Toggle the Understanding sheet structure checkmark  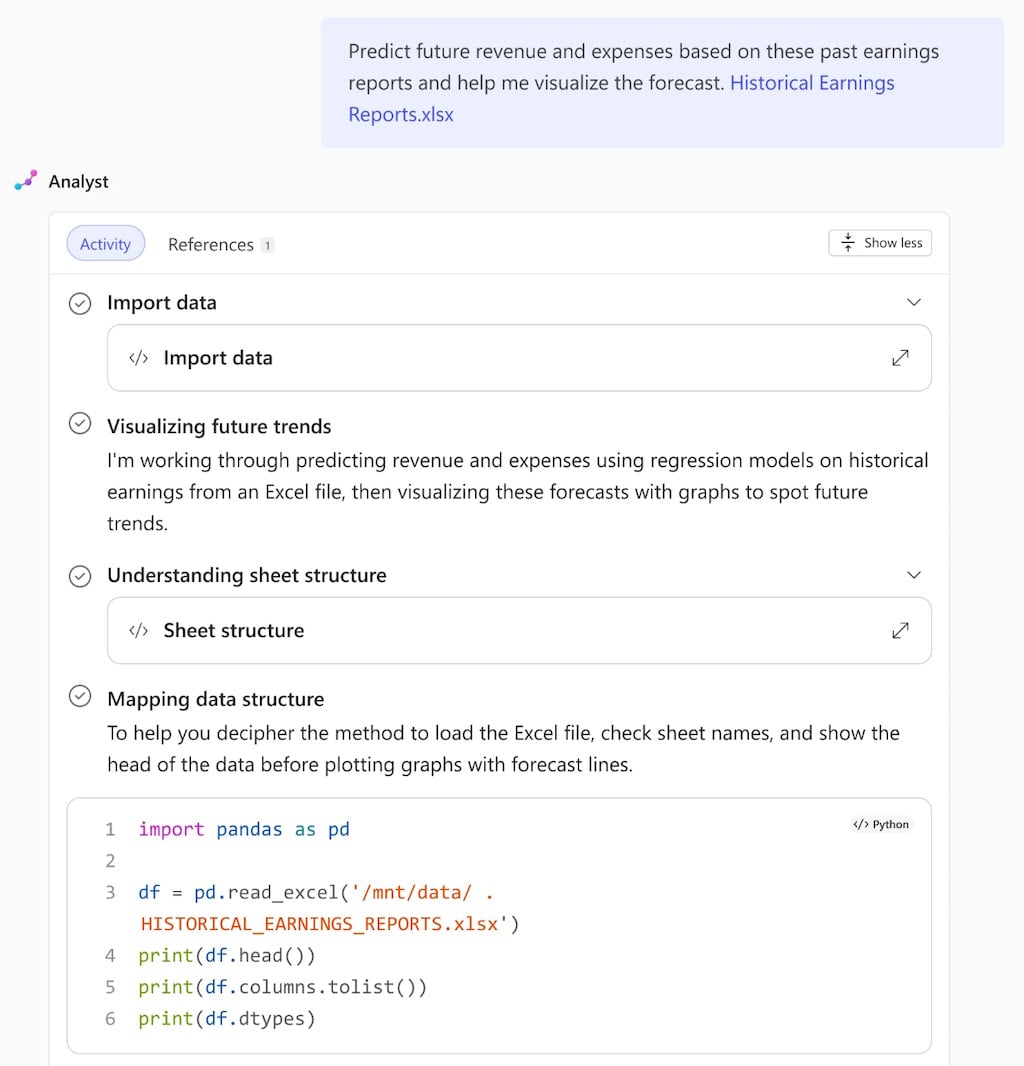pos(80,575)
